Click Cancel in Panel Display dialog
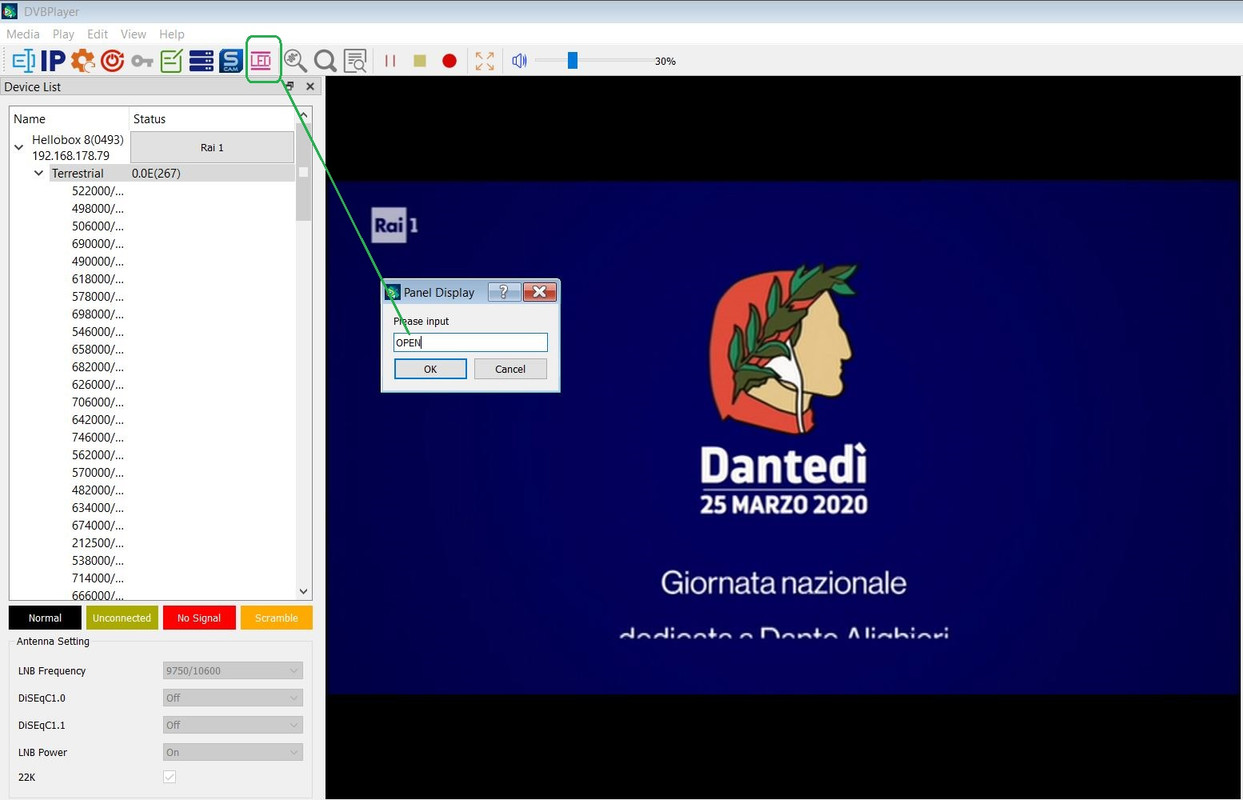 point(510,369)
